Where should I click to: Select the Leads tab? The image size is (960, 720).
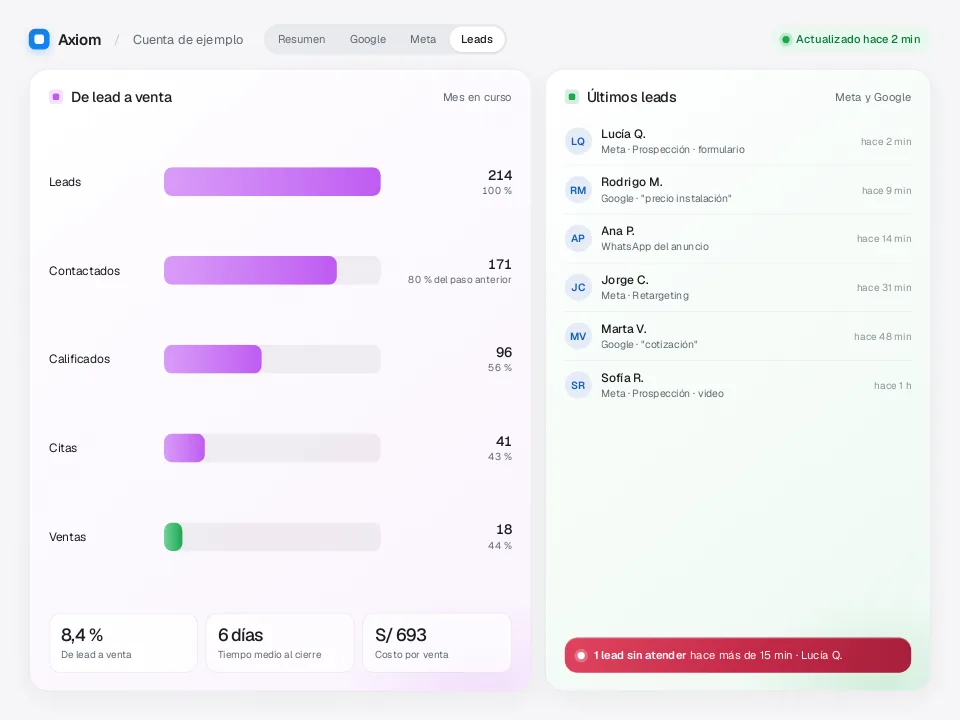(x=477, y=39)
